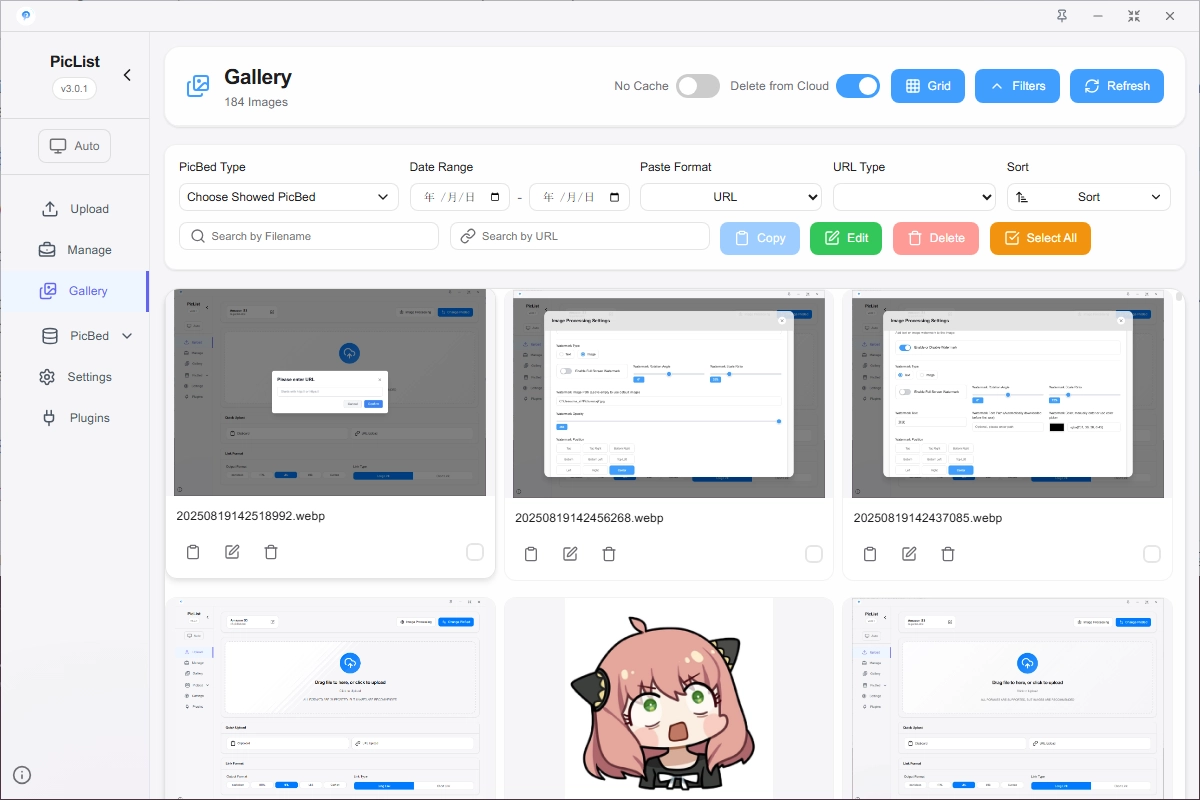Edit 20250819142456268.webp using pencil icon
Screen dimensions: 1200x800
[570, 554]
